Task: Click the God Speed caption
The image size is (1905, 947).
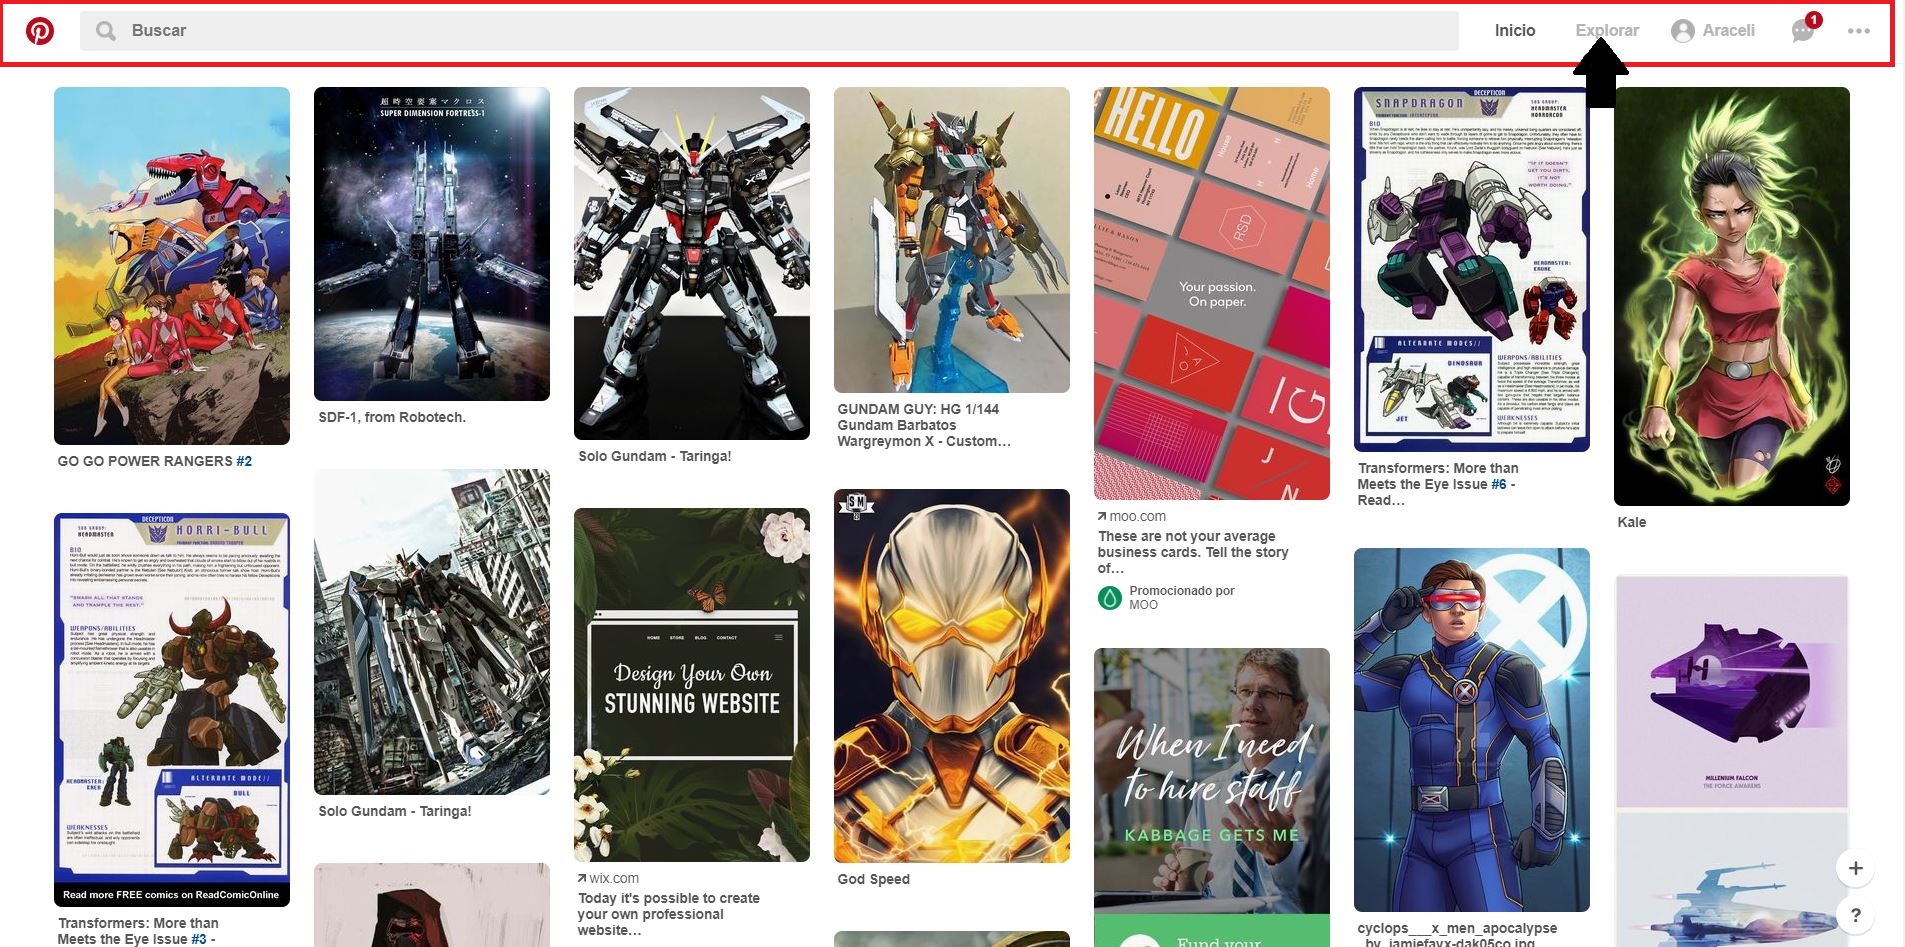Action: 874,879
